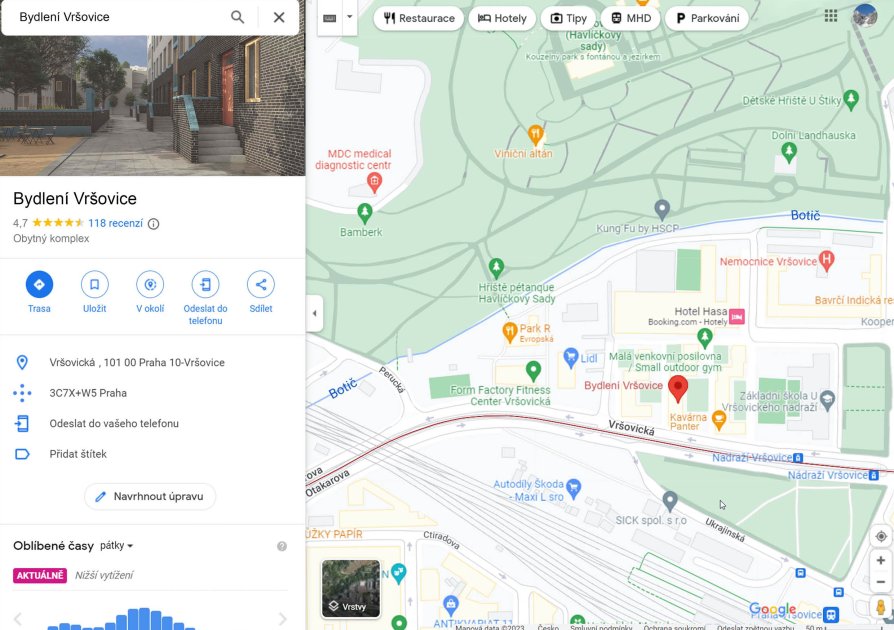This screenshot has height=630, width=894.
Task: Select the Tipy filter chip
Action: pos(568,18)
